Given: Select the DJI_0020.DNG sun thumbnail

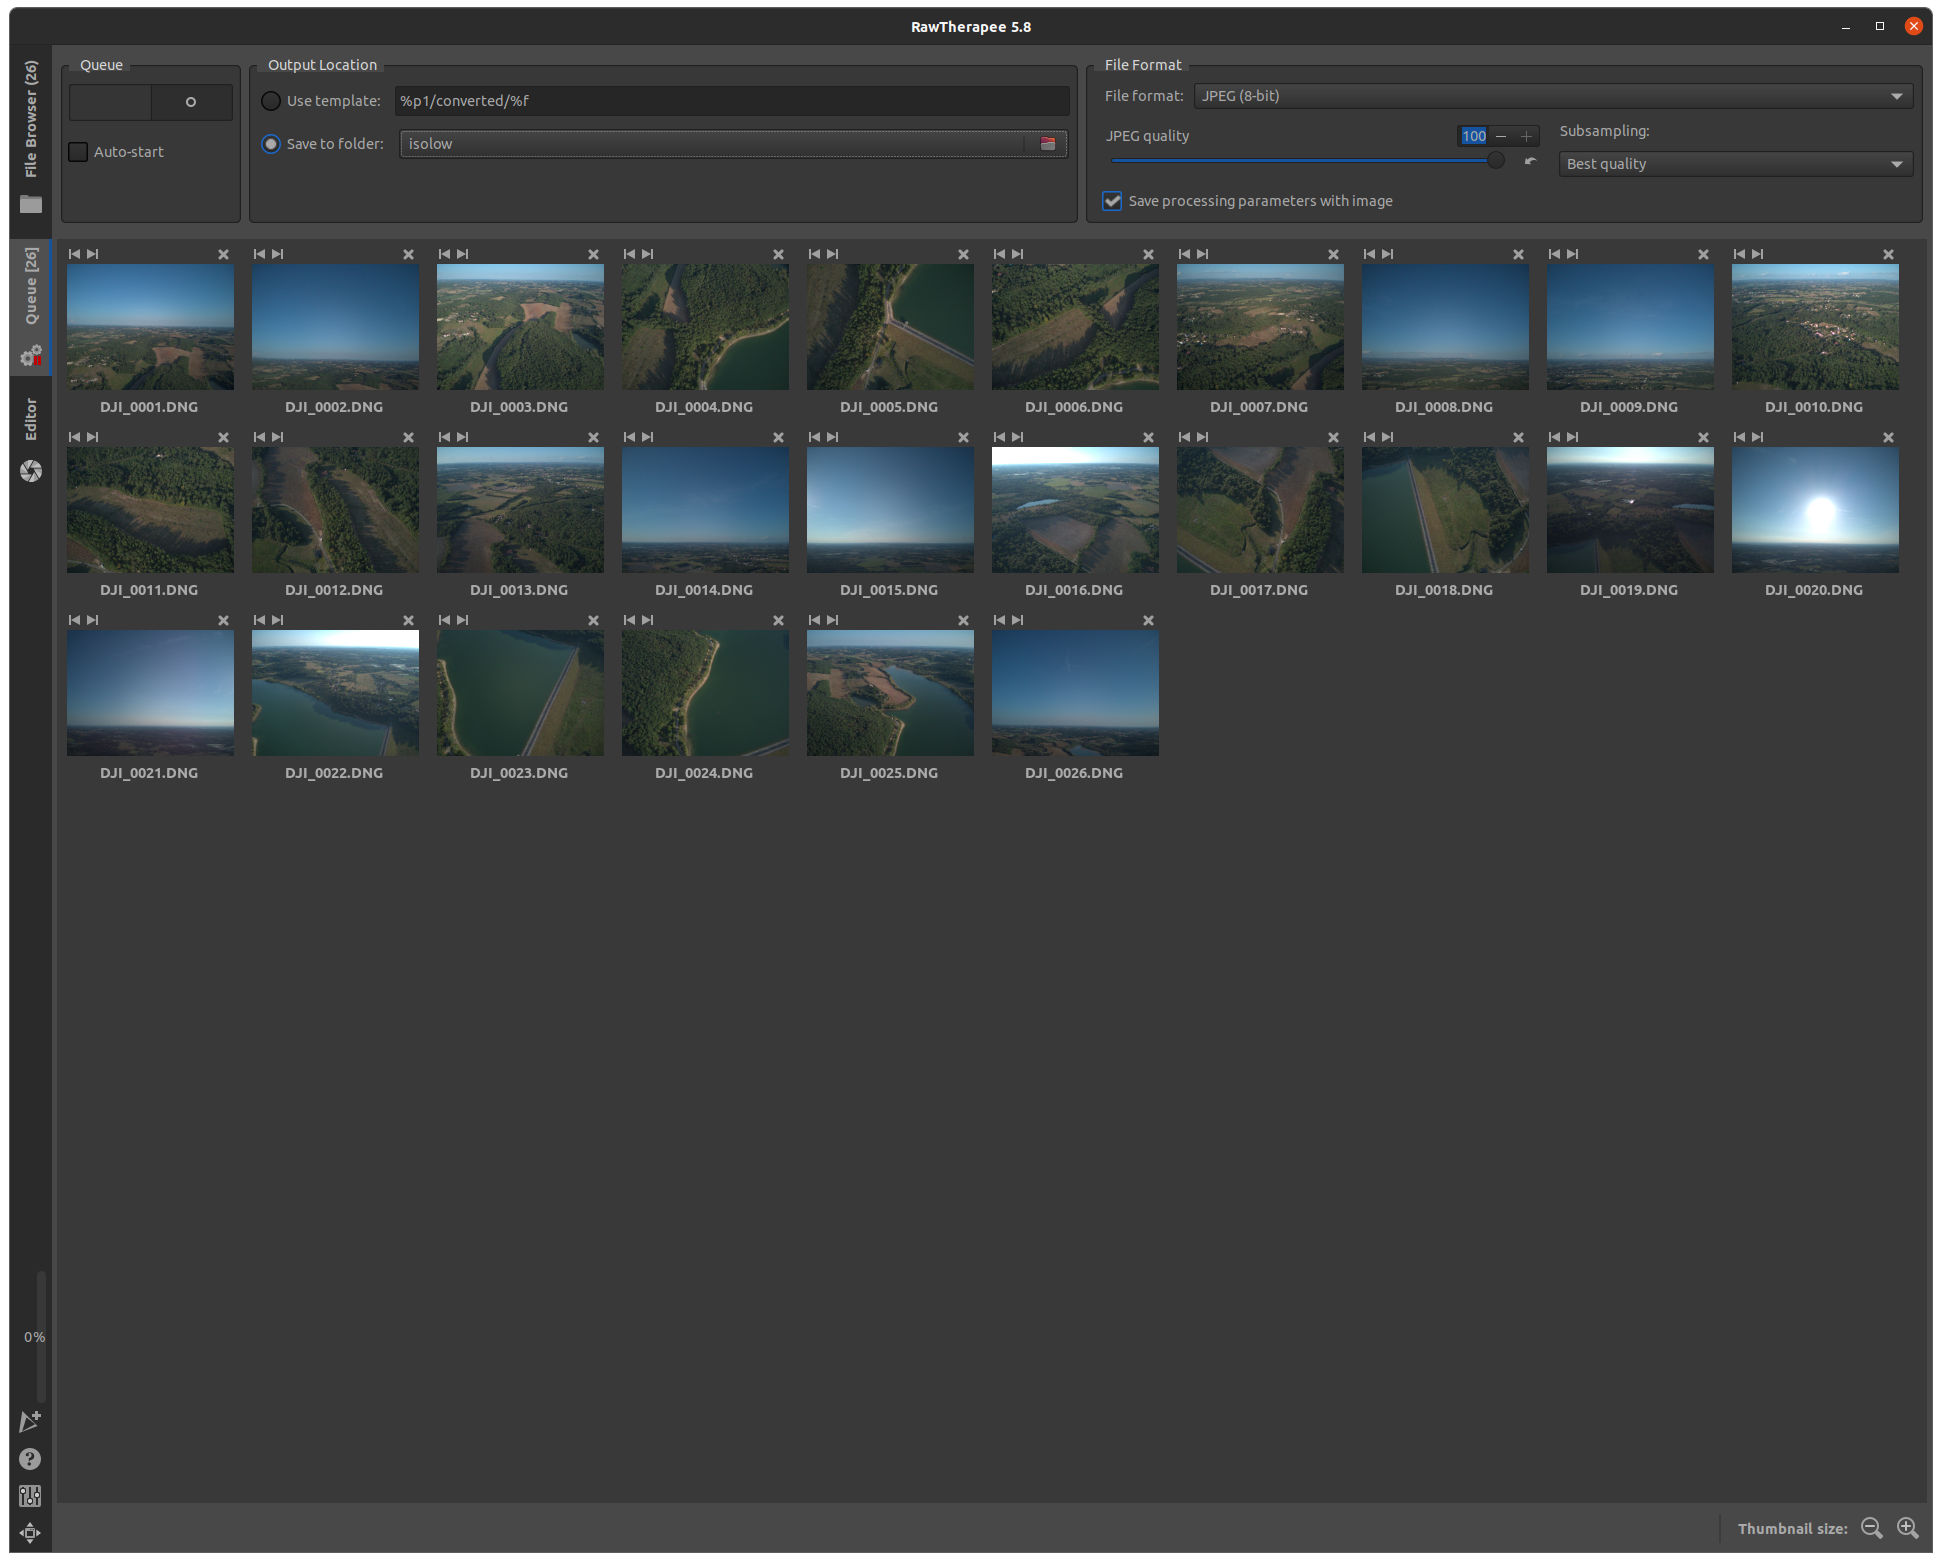Looking at the screenshot, I should coord(1815,510).
